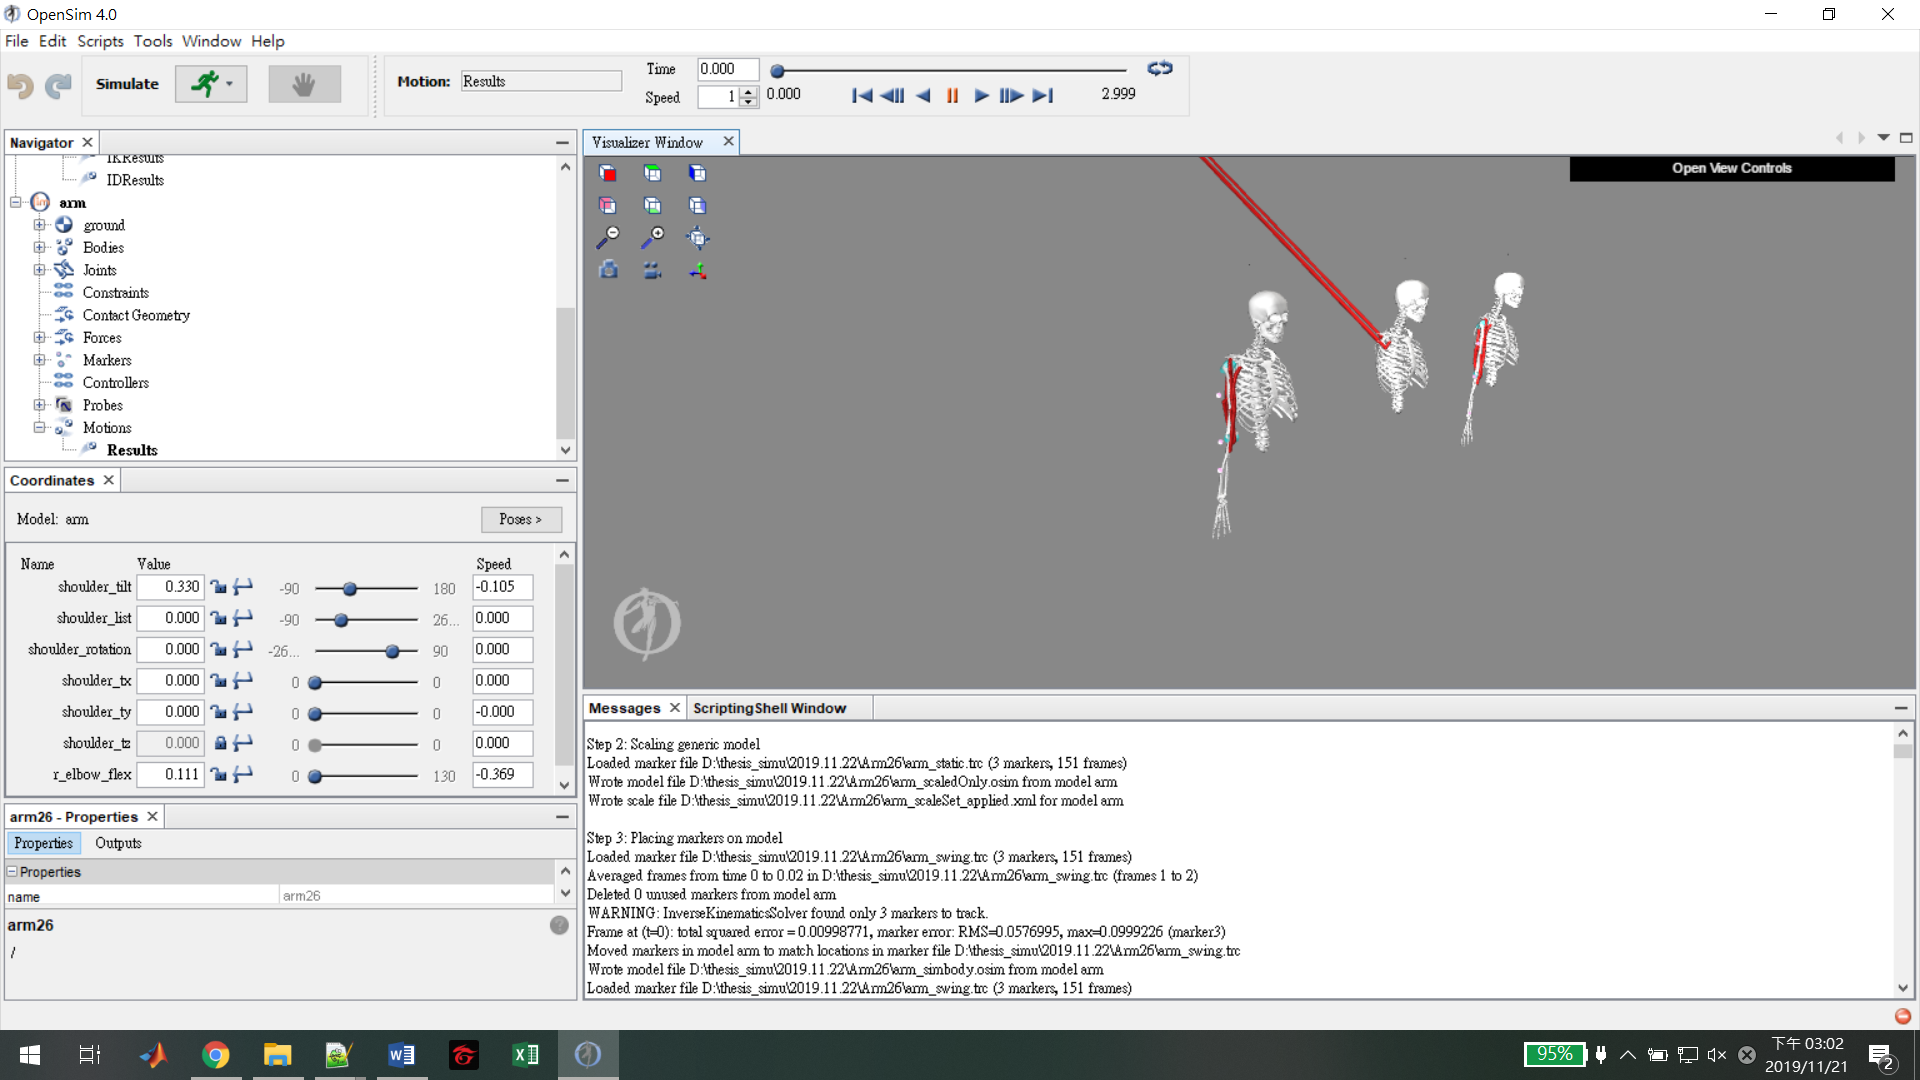Click the pink back view cube icon
Screen dimensions: 1920x1080
point(607,205)
